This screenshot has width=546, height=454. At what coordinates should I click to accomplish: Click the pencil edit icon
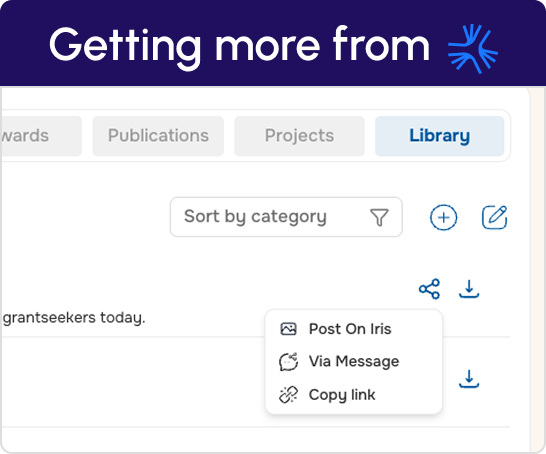click(x=494, y=217)
